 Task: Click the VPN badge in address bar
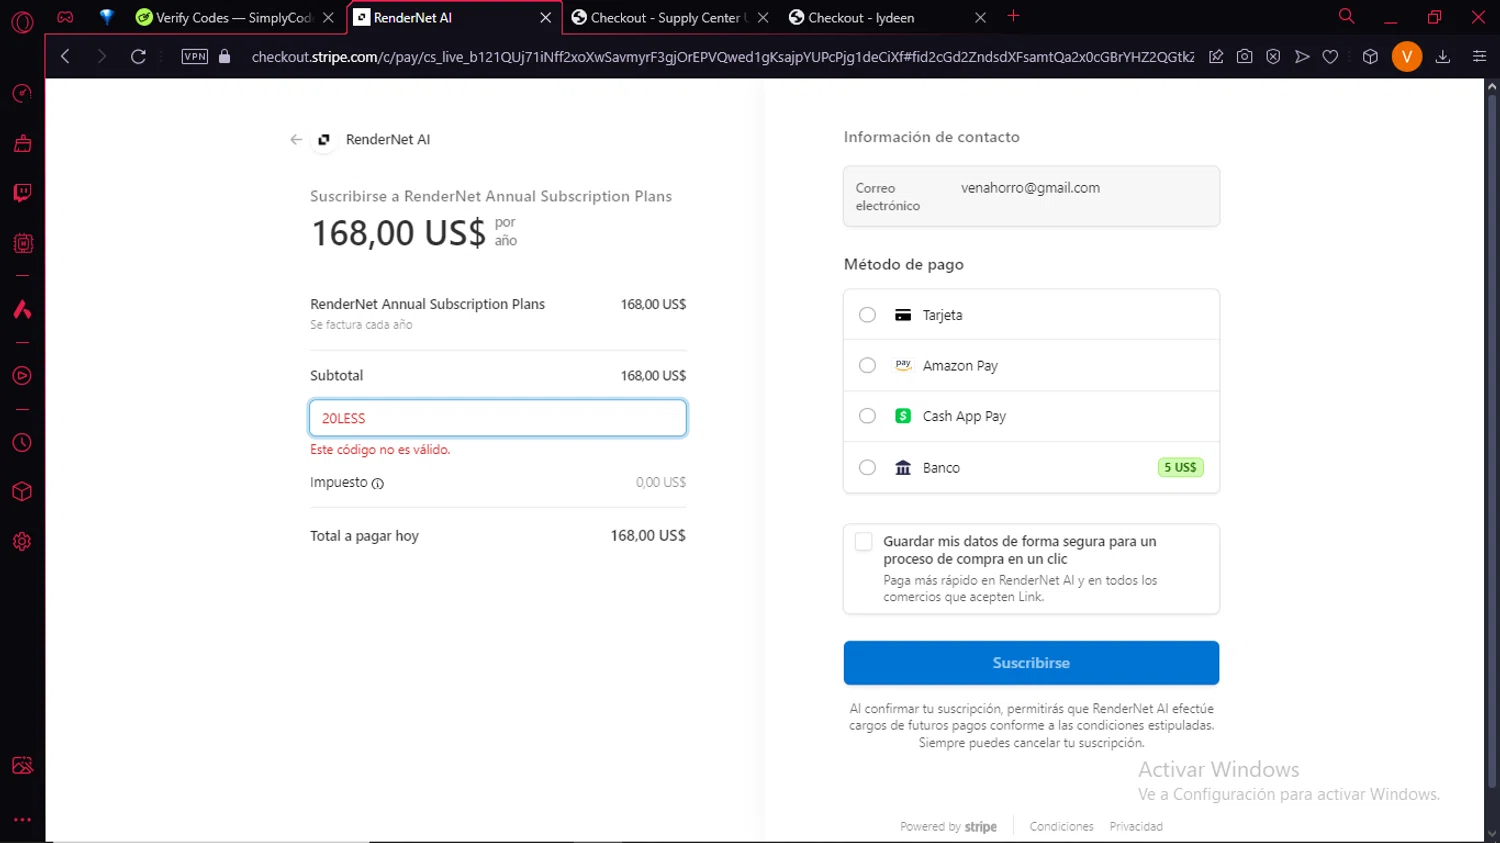click(194, 57)
